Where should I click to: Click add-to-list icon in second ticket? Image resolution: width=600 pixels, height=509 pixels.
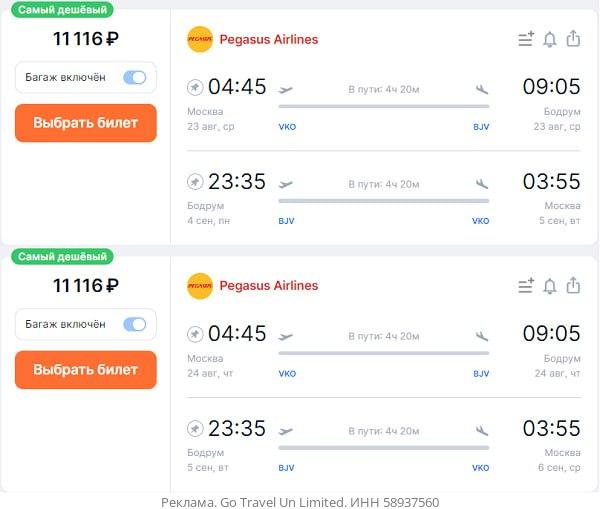pyautogui.click(x=526, y=286)
